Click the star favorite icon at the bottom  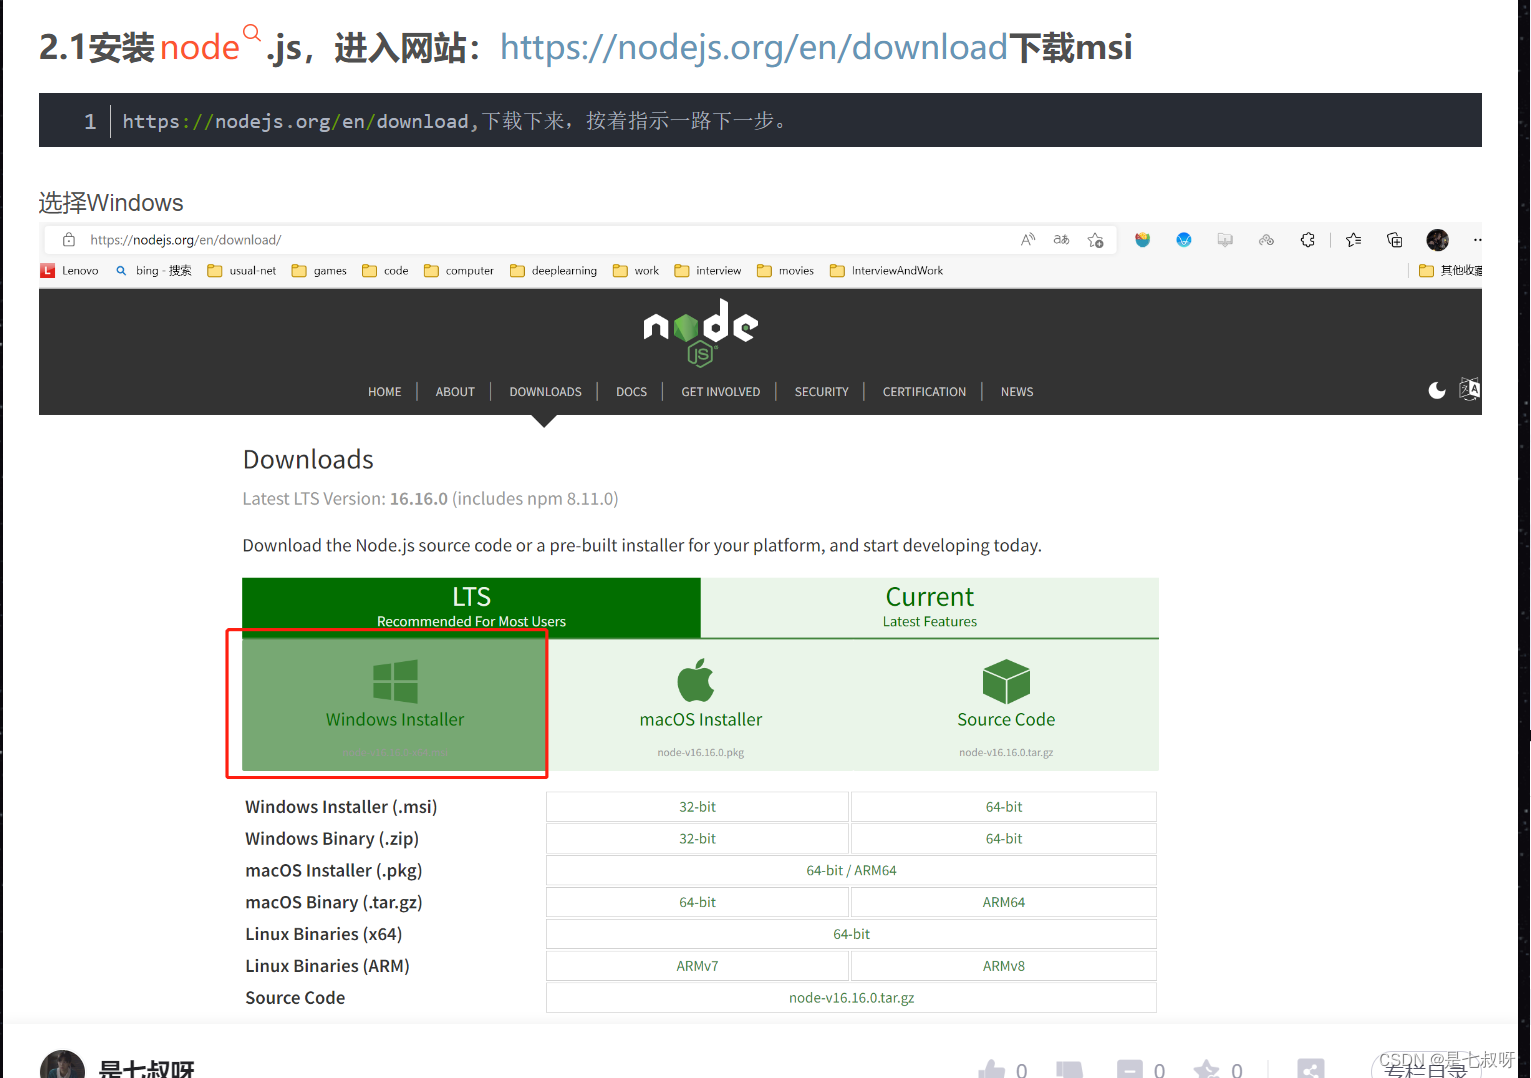1207,1069
